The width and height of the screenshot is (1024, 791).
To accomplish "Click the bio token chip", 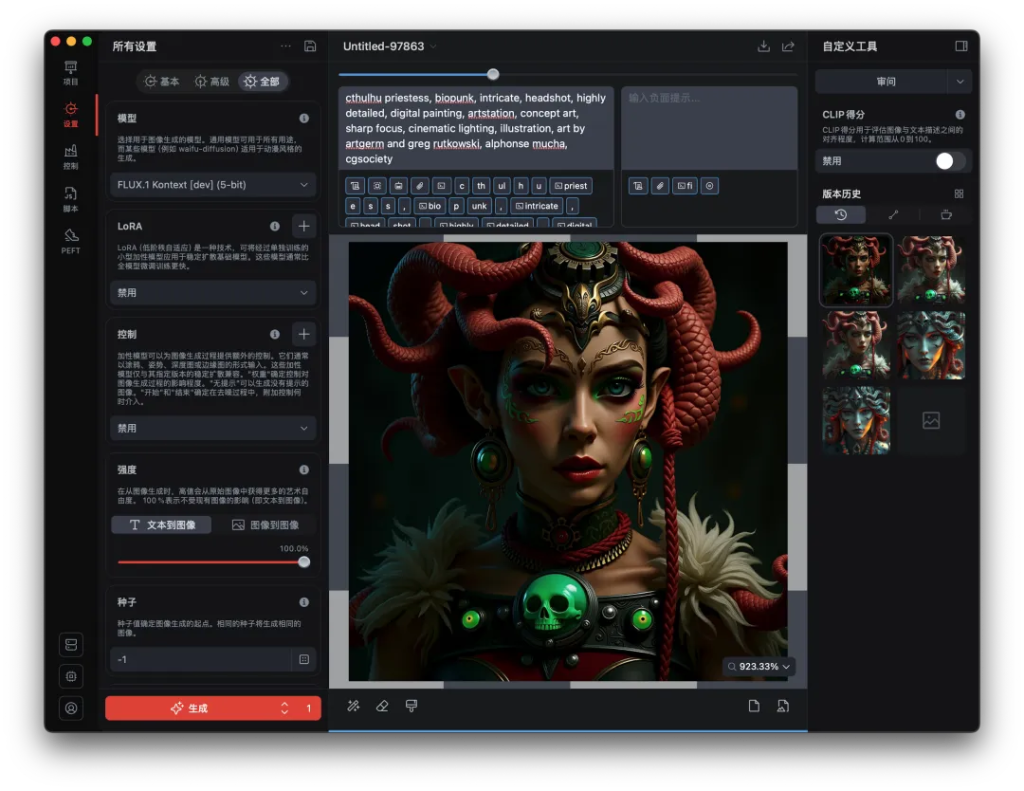I will coord(430,206).
